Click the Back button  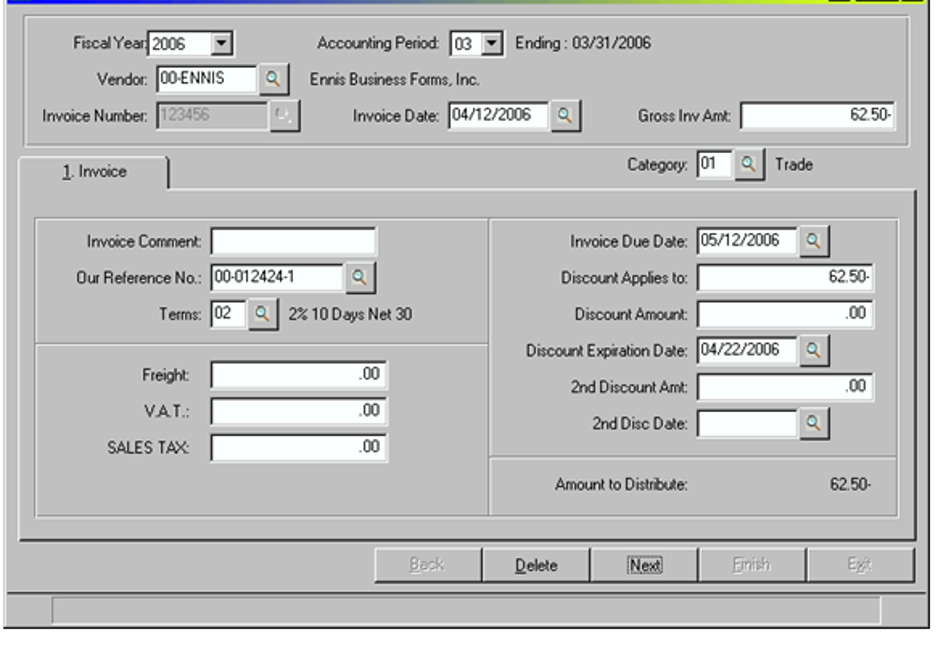(x=428, y=565)
